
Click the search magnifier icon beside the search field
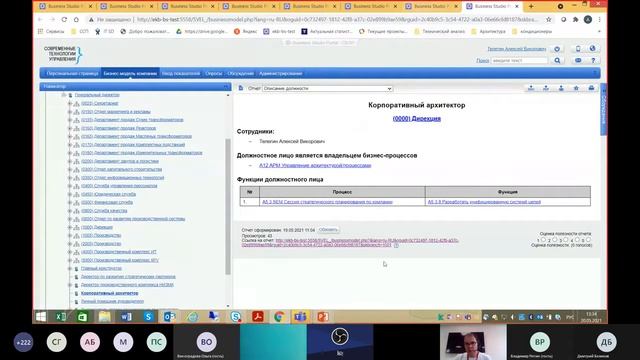click(557, 60)
